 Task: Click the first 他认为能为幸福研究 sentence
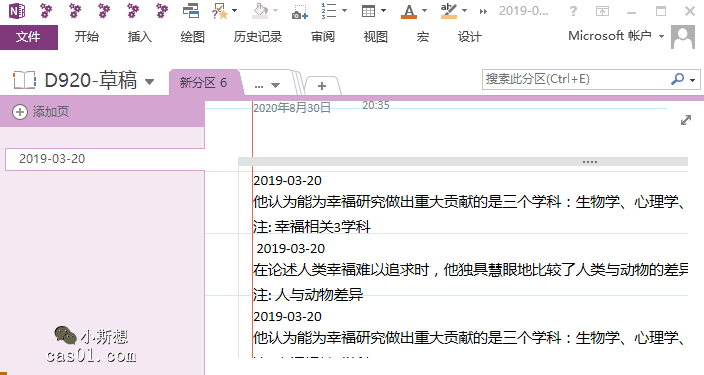[469, 202]
